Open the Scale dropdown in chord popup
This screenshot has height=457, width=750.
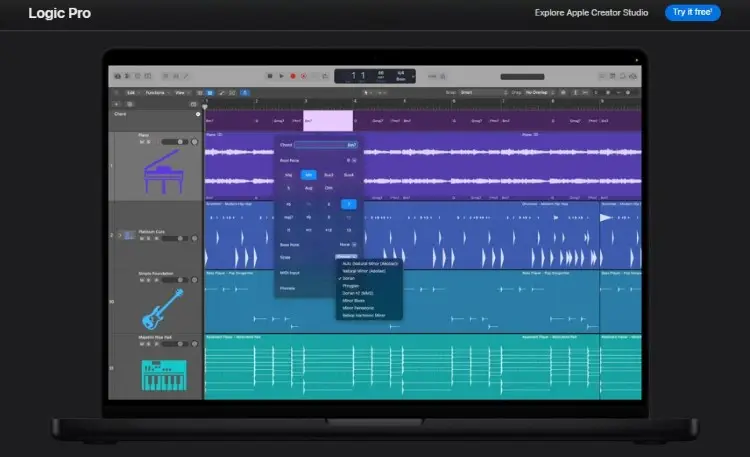click(346, 257)
